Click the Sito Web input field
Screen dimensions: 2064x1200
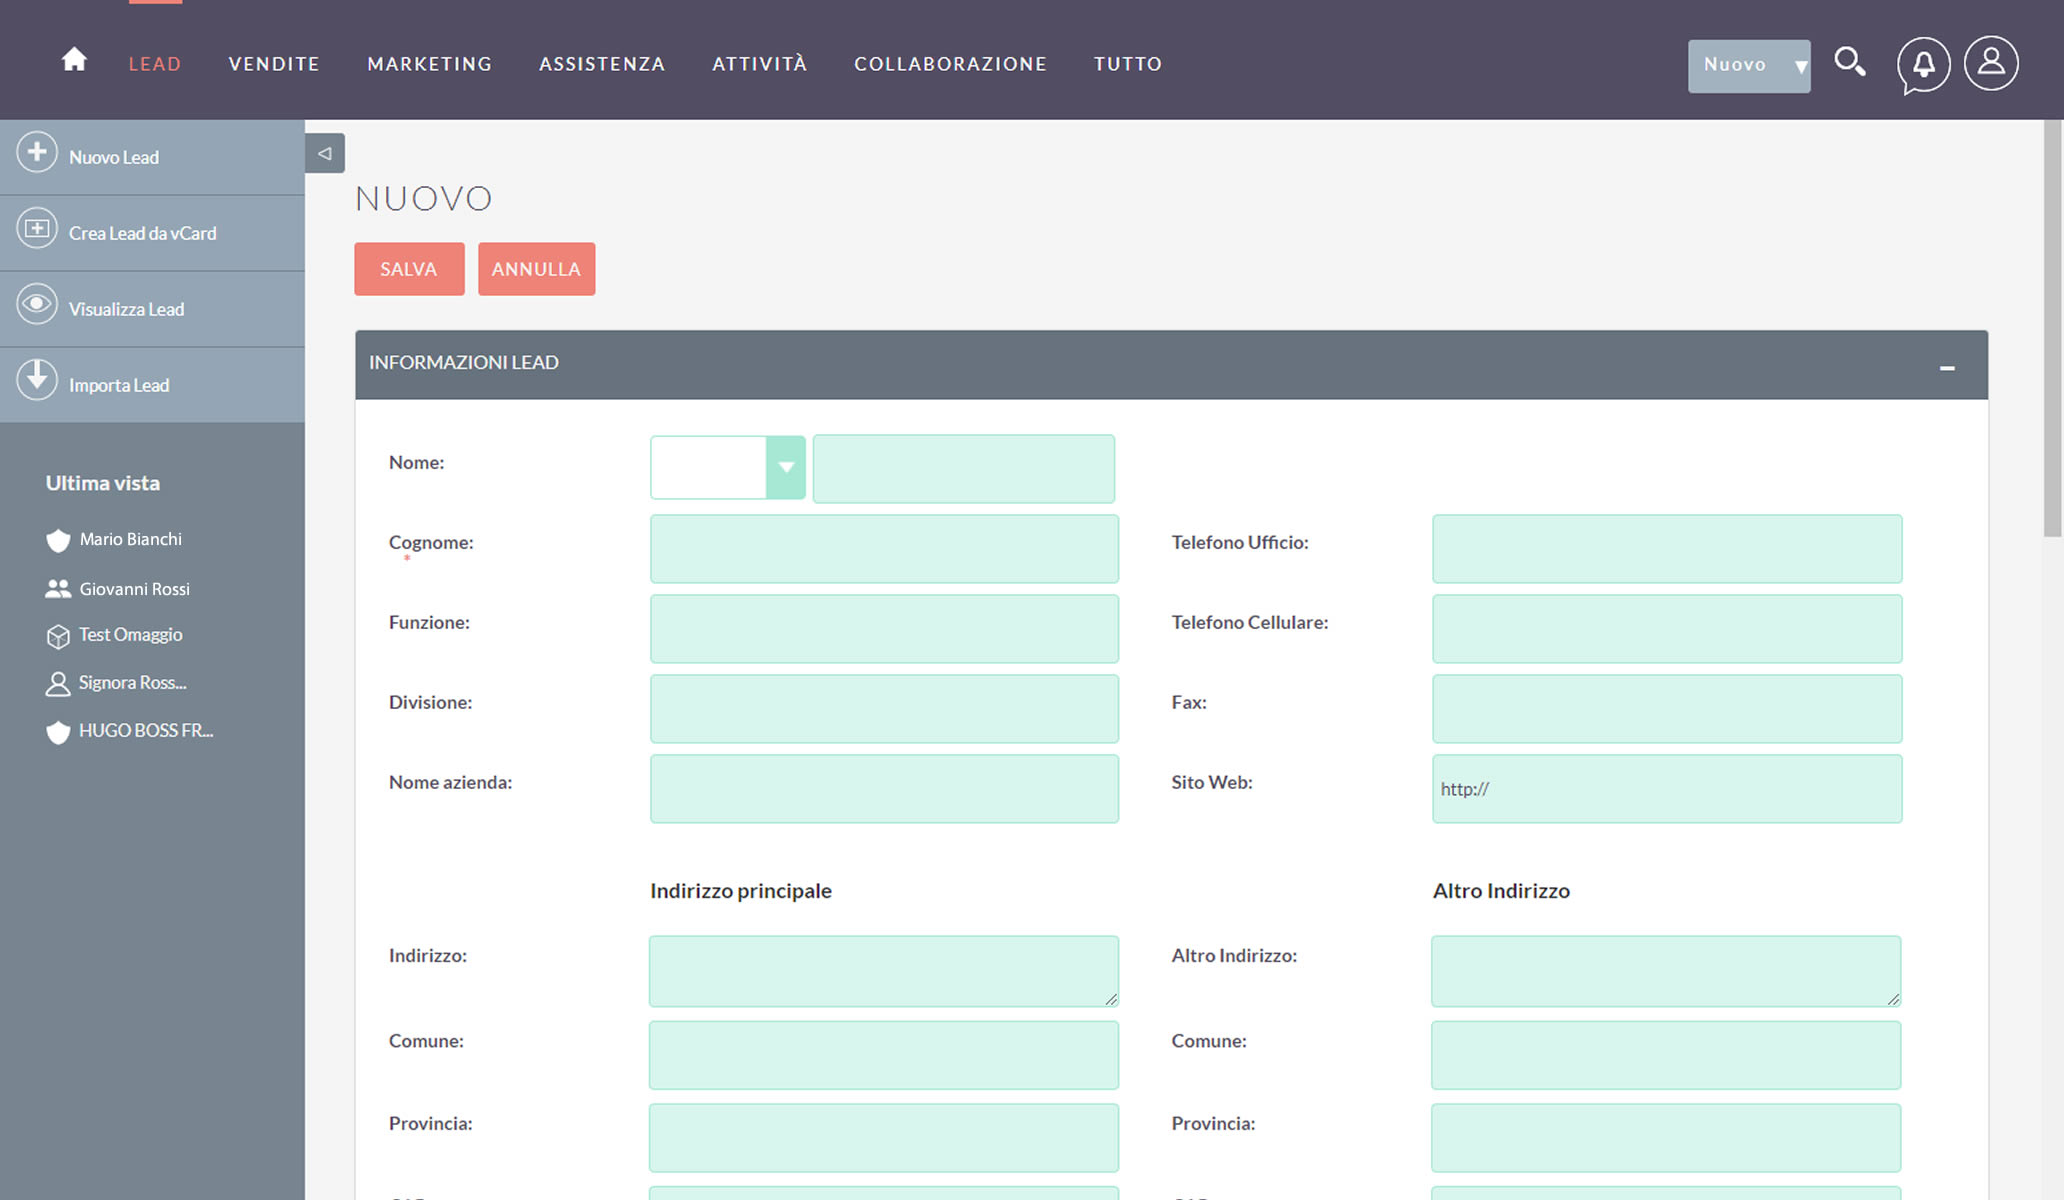pos(1667,789)
